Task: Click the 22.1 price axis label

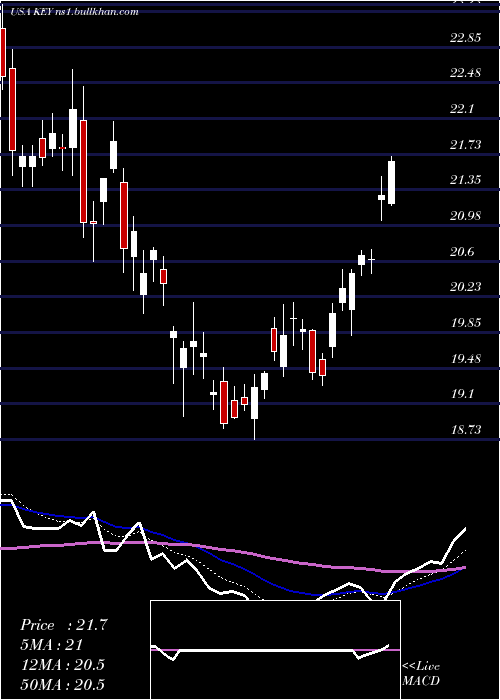Action: (x=462, y=109)
